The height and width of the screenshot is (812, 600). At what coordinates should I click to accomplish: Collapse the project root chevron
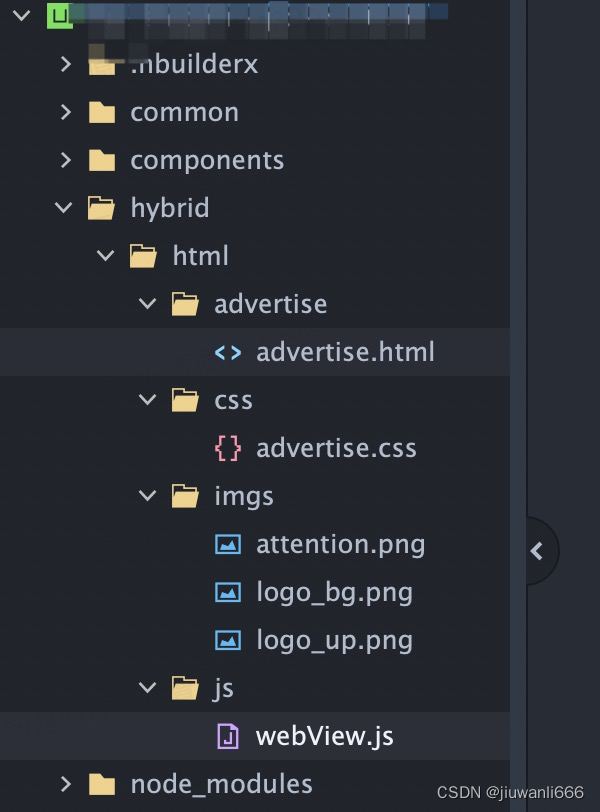(x=22, y=16)
